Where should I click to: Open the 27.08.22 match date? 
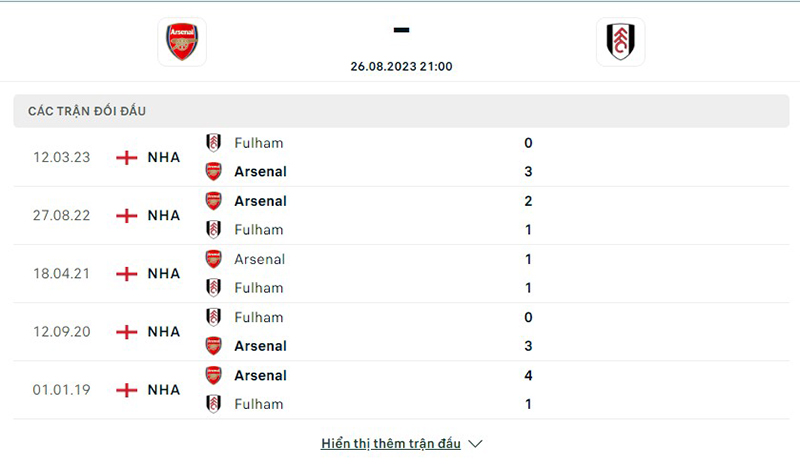coord(61,215)
